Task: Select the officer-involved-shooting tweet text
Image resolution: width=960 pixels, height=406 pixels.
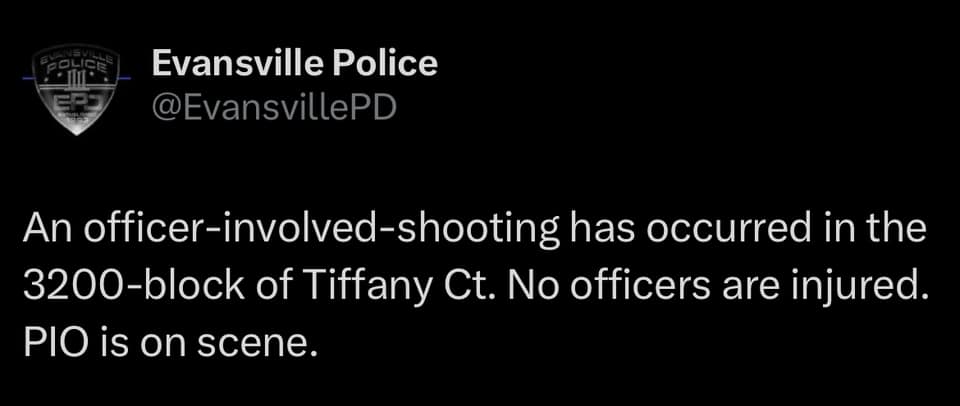Action: (x=474, y=287)
